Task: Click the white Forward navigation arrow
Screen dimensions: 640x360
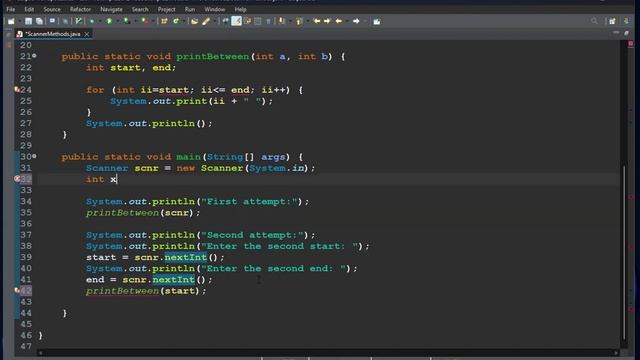Action: (x=356, y=21)
